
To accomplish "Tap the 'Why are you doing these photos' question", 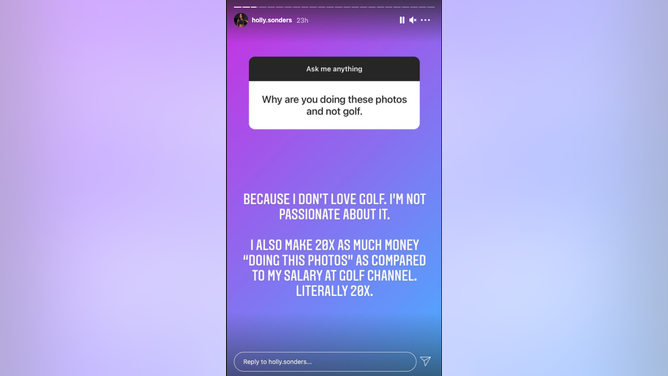I will click(334, 105).
